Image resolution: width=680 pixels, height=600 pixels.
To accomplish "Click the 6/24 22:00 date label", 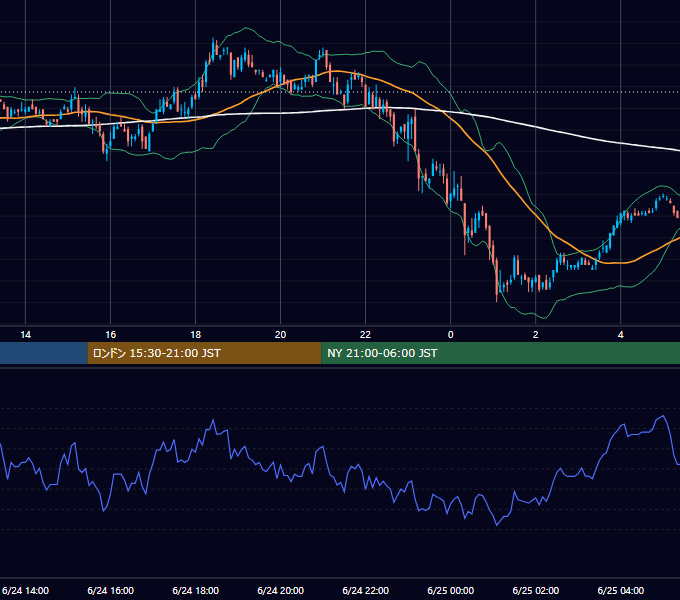I will click(x=366, y=590).
